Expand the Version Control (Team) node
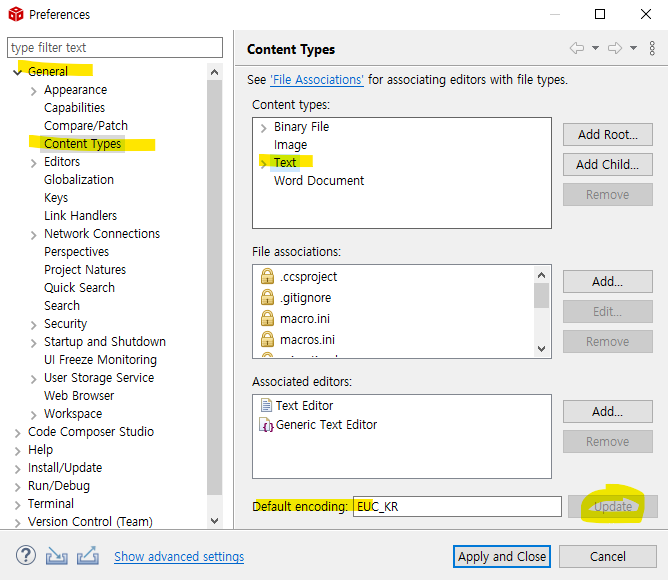The width and height of the screenshot is (668, 580). 17,523
